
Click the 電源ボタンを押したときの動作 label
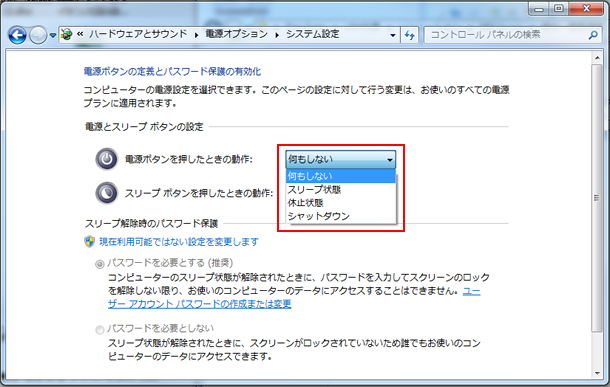point(189,159)
